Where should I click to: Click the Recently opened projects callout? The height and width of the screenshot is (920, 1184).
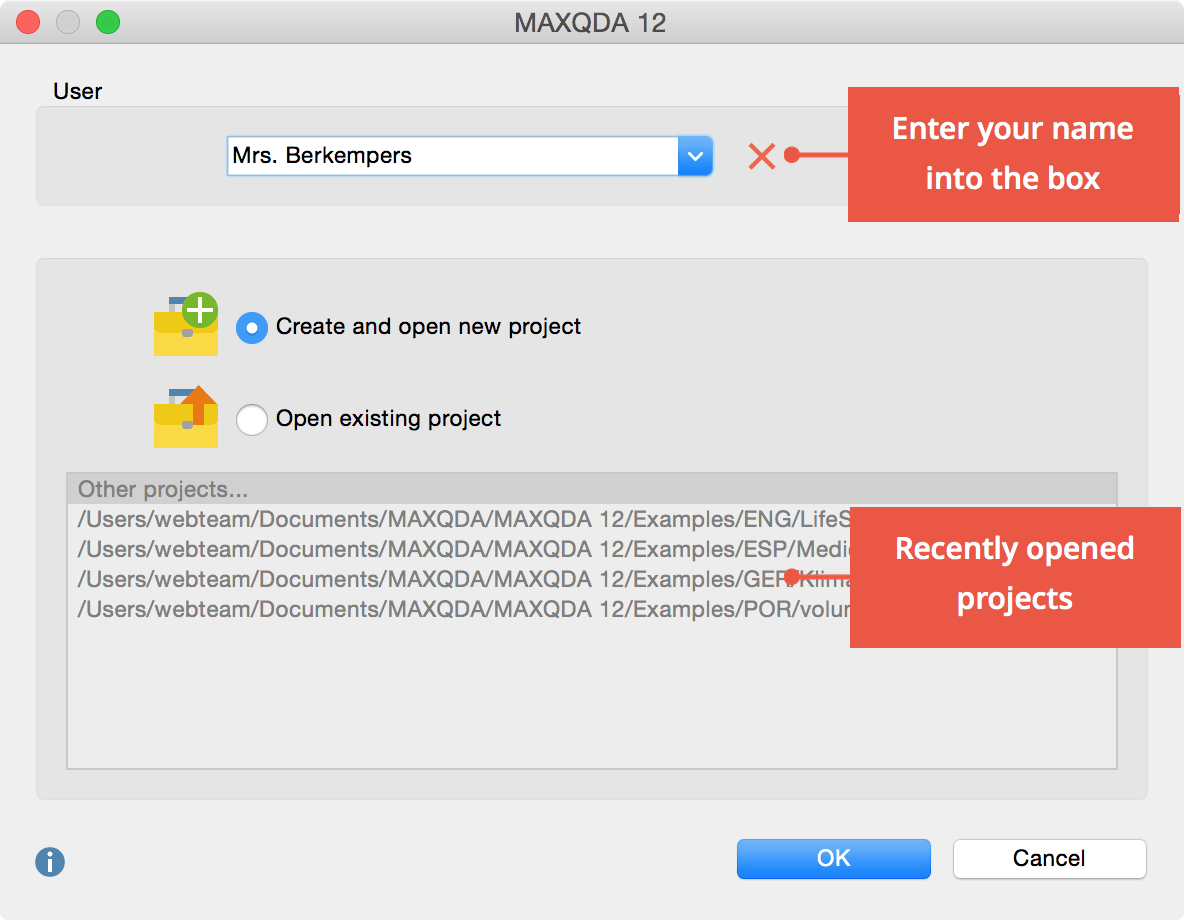1014,574
